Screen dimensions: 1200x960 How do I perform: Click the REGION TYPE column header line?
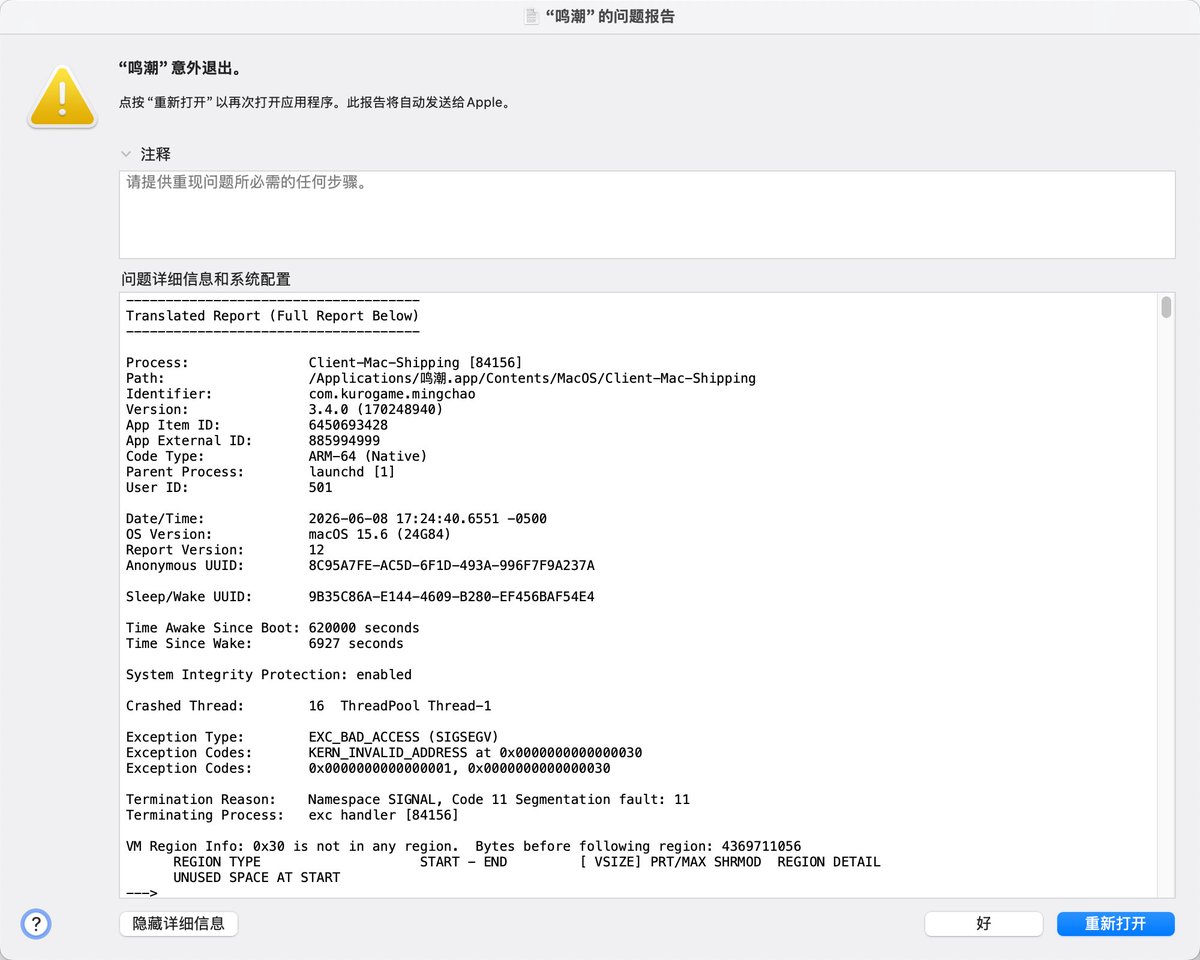coord(527,862)
